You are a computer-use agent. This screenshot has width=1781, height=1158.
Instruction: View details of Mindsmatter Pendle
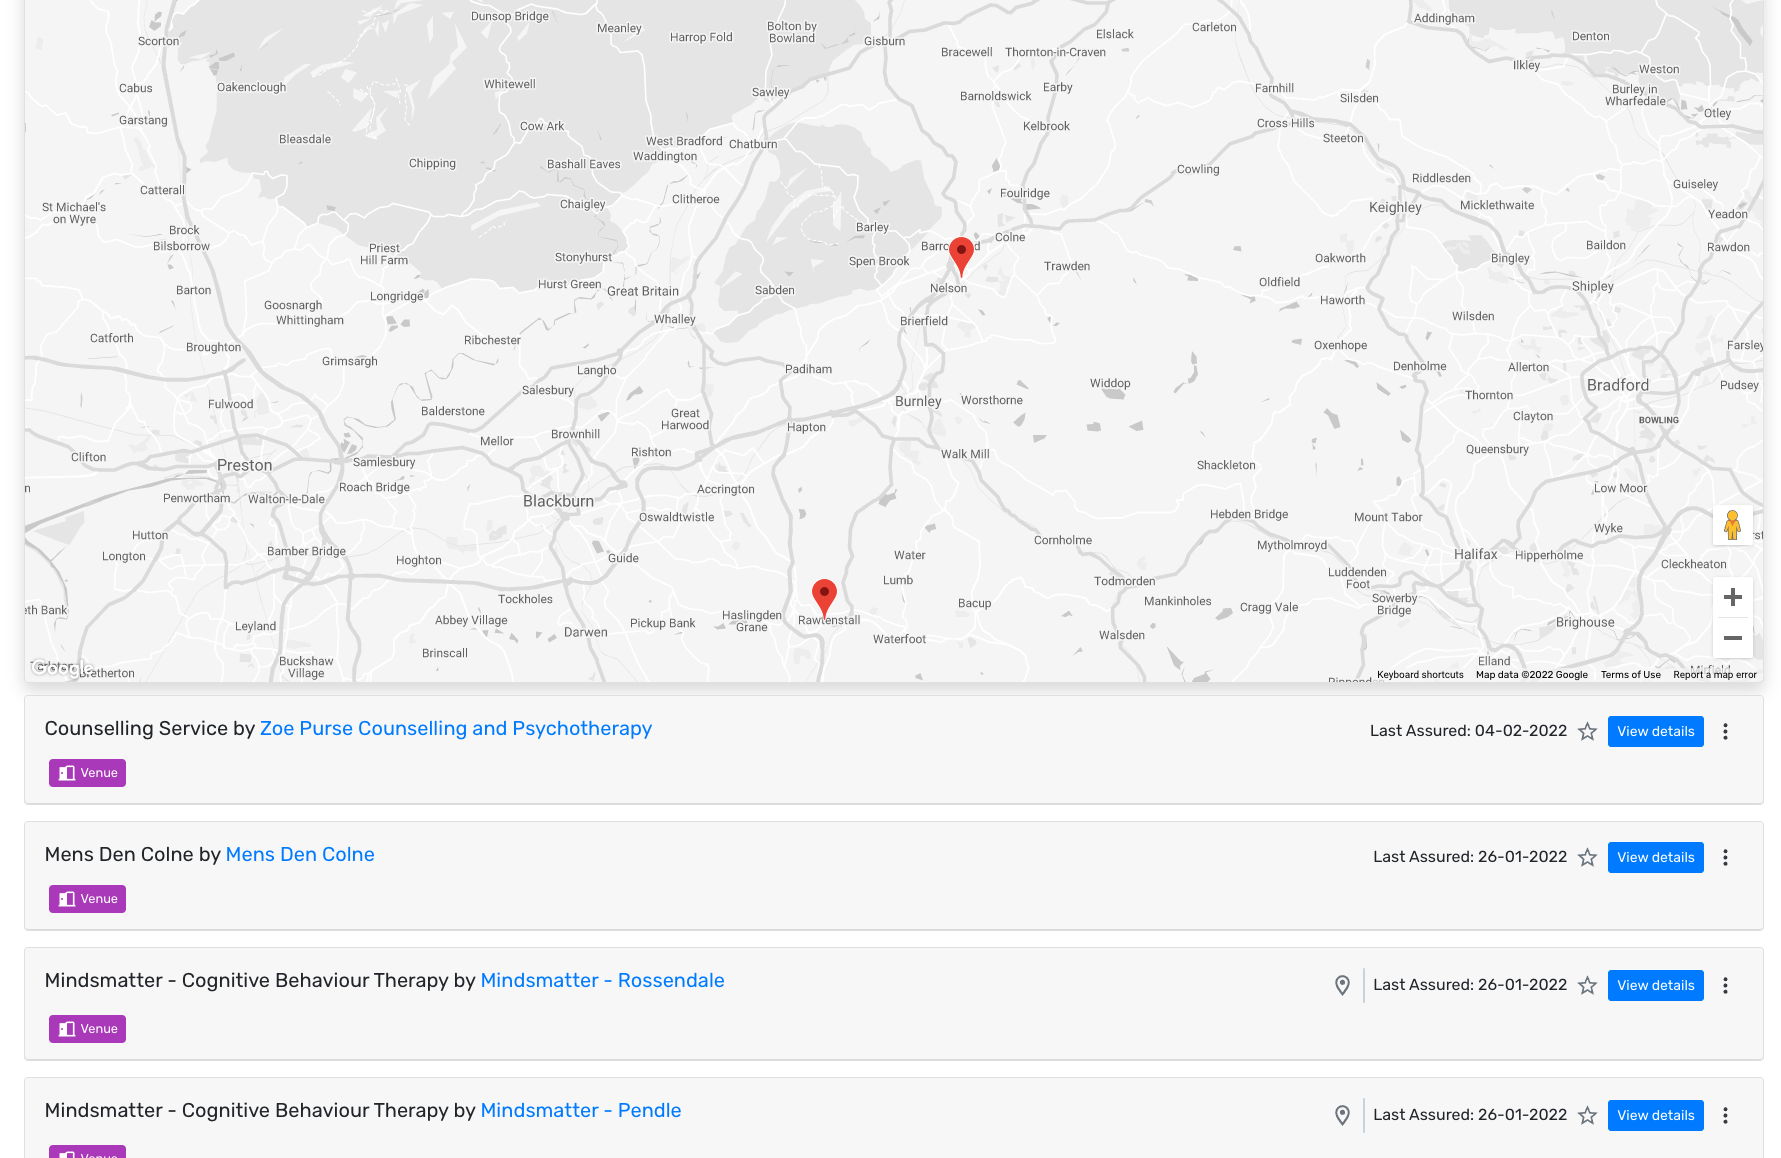click(1655, 1115)
